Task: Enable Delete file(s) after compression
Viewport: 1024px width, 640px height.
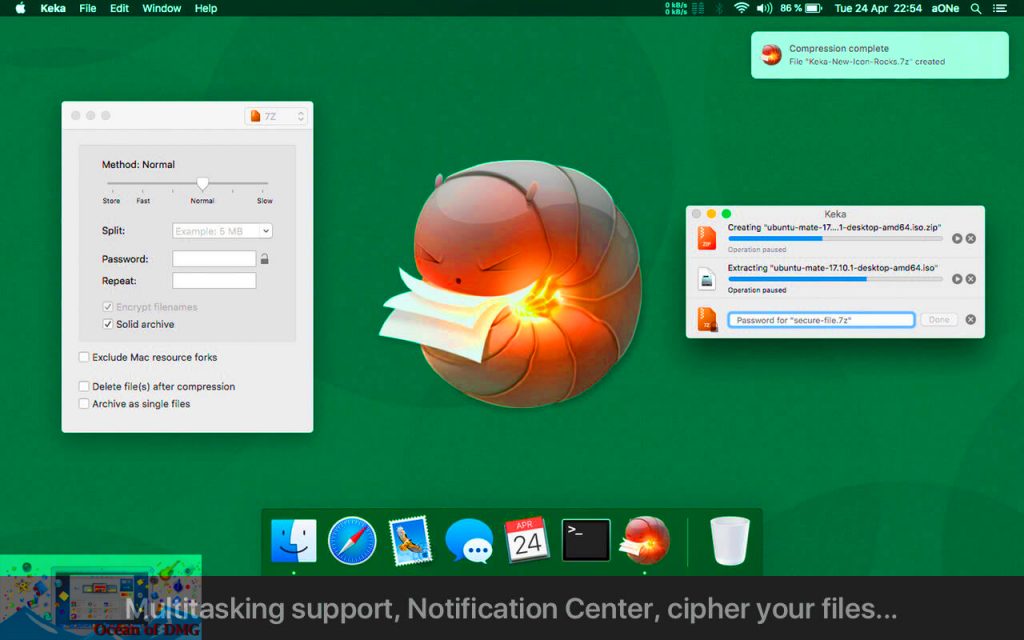Action: point(84,387)
